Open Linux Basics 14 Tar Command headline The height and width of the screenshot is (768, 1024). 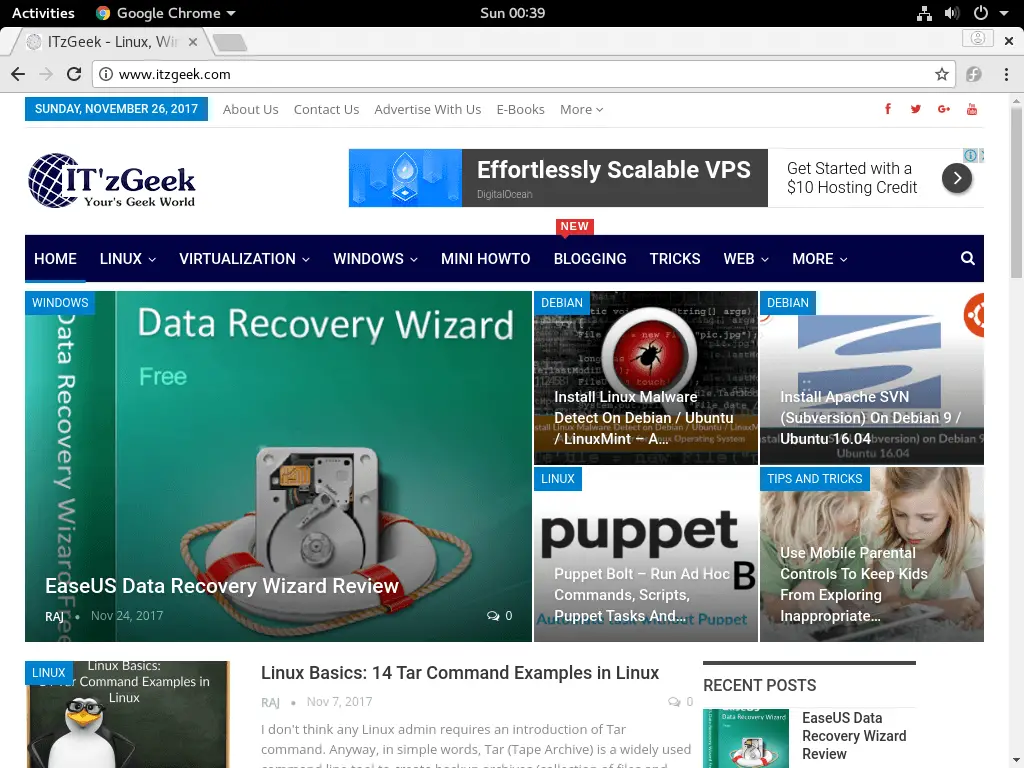click(460, 673)
